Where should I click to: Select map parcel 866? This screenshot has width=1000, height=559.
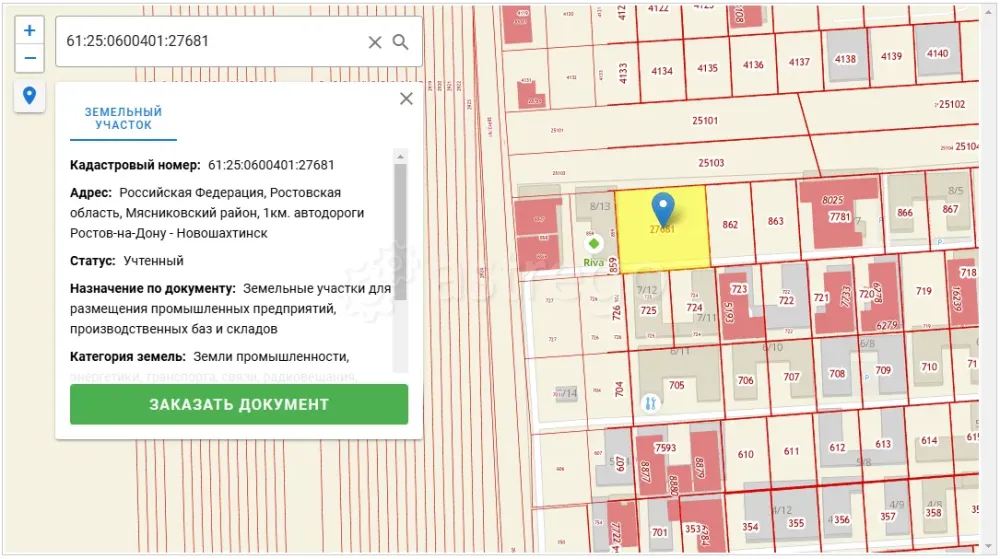(x=905, y=212)
